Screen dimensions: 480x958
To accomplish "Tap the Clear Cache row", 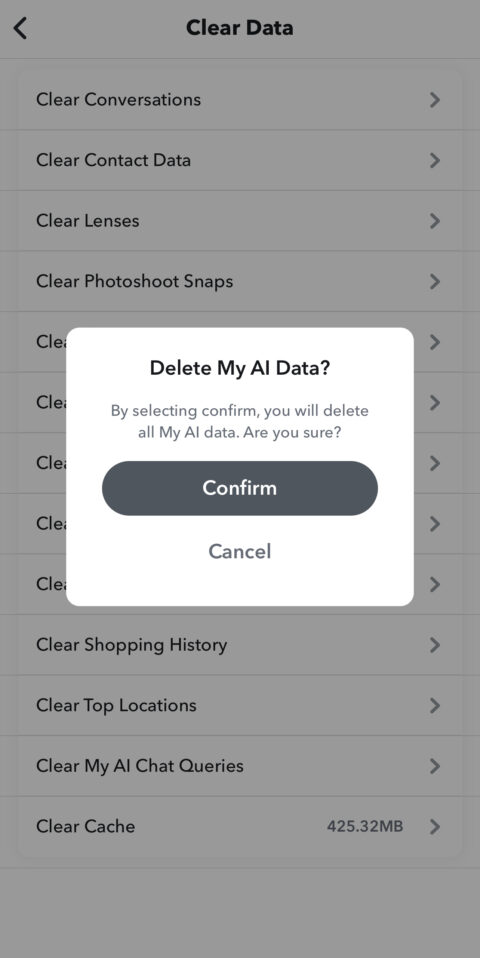I will click(239, 827).
